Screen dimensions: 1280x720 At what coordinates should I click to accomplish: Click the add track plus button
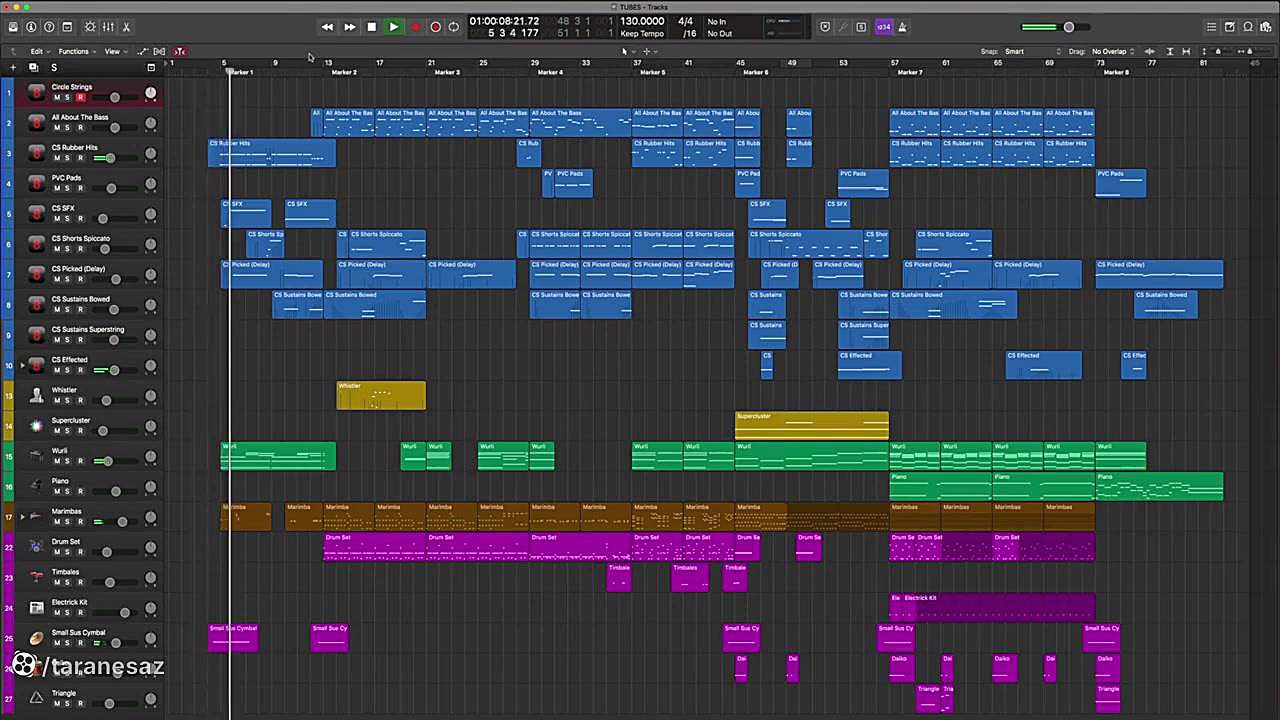(13, 67)
